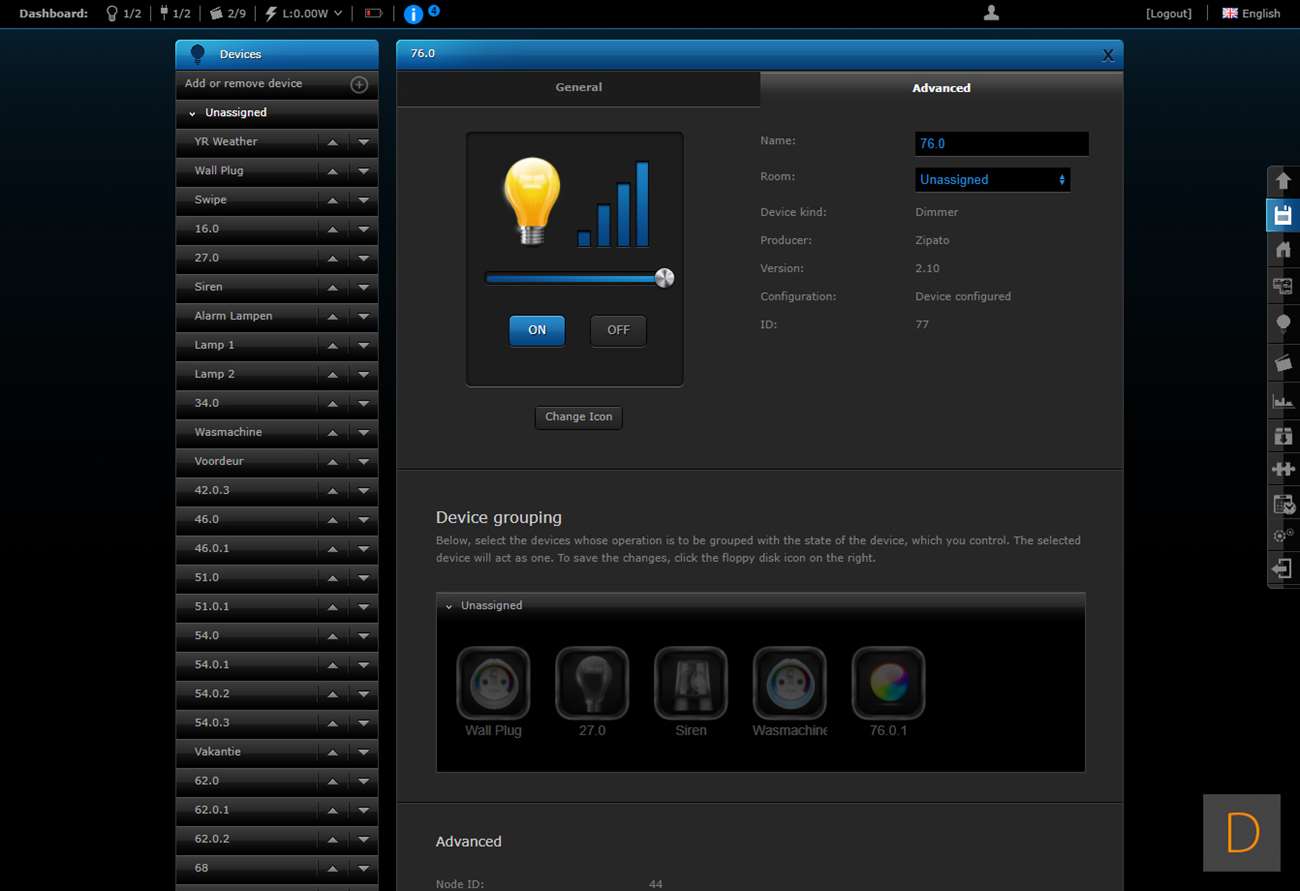Click the dimmer level slider handle

(664, 278)
